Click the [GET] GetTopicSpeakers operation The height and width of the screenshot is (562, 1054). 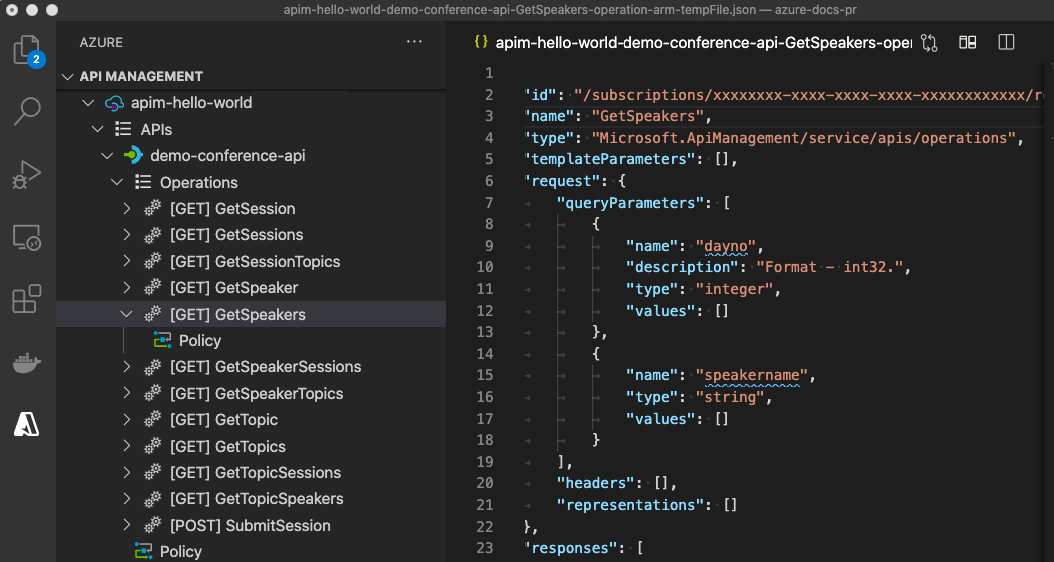coord(256,499)
